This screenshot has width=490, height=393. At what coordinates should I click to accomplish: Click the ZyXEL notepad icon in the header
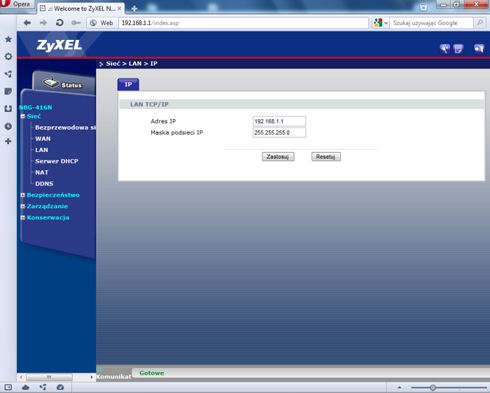(458, 49)
